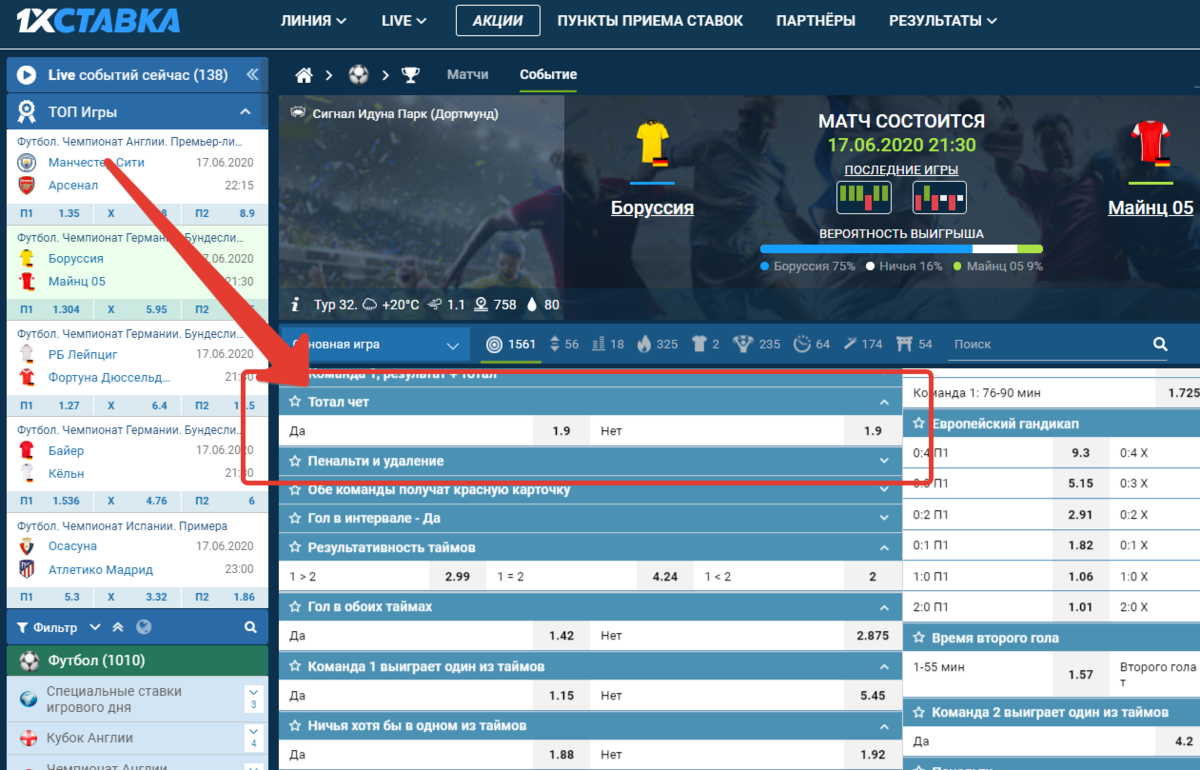Screen dimensions: 1200x770
Task: Click the search magnifier in the markets bar
Action: 1160,344
